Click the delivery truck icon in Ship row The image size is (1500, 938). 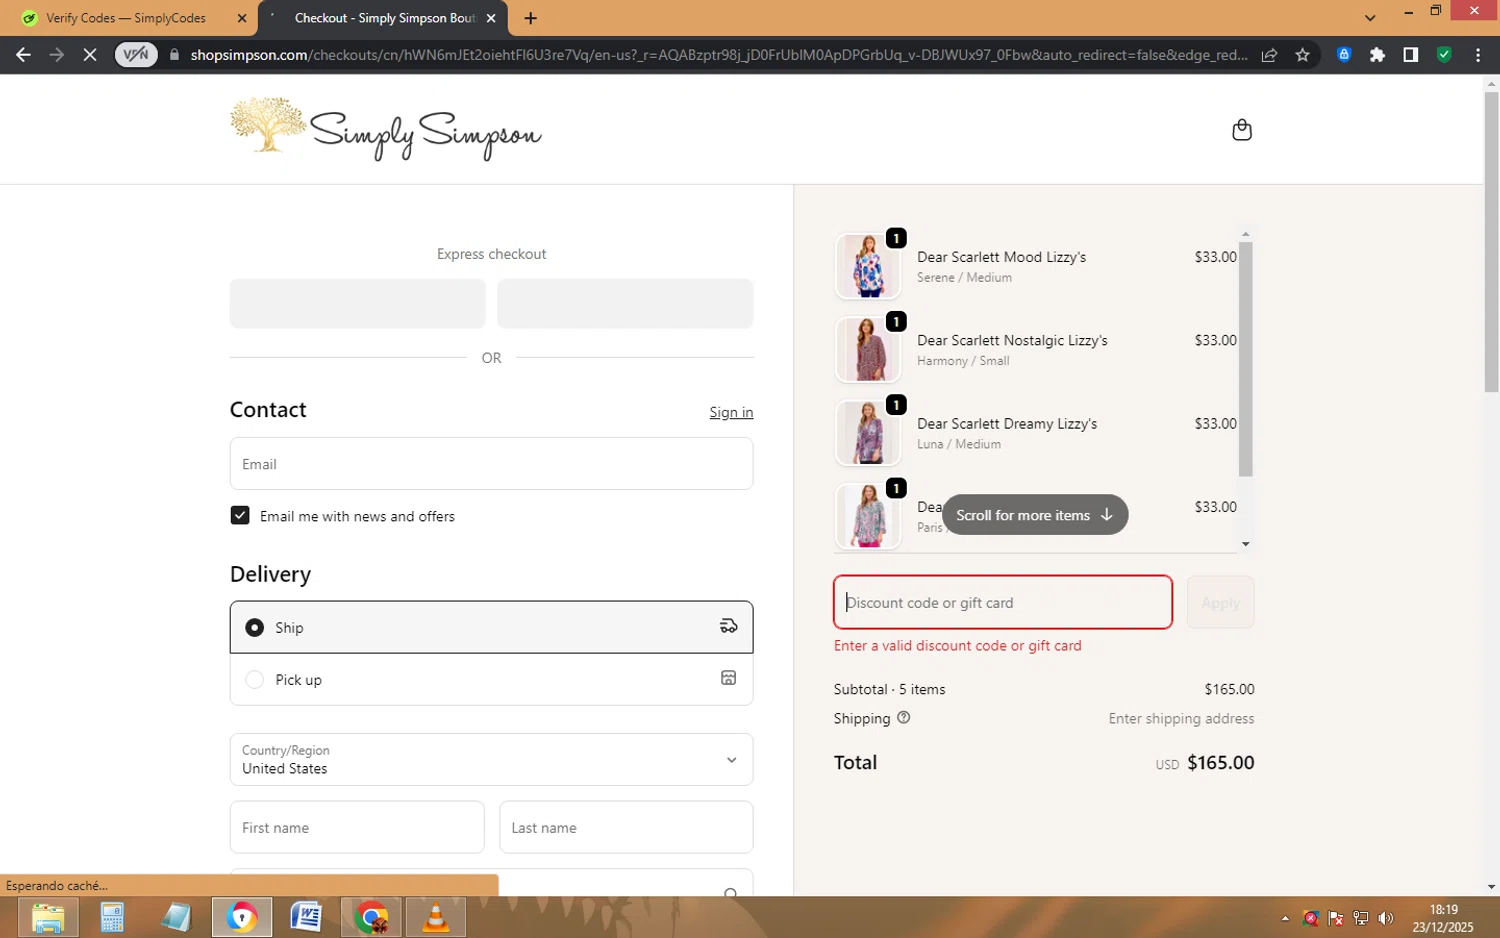(728, 626)
